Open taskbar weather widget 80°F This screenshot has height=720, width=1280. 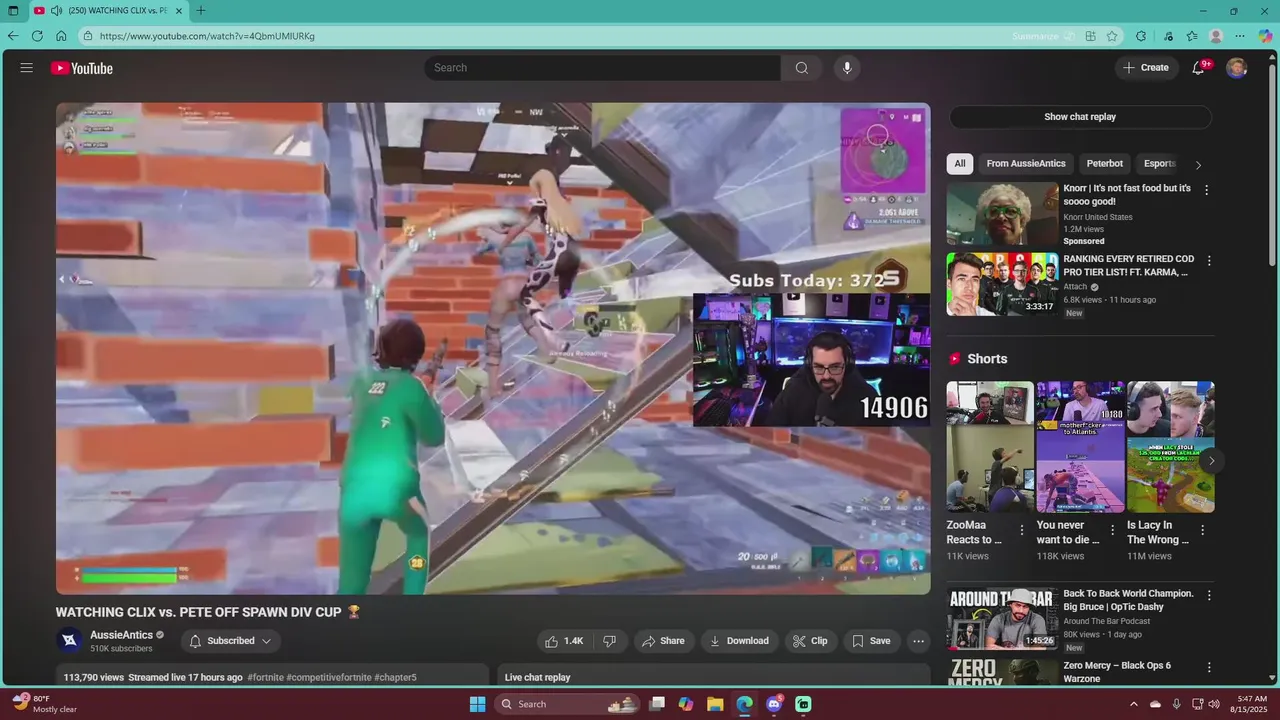pyautogui.click(x=44, y=704)
